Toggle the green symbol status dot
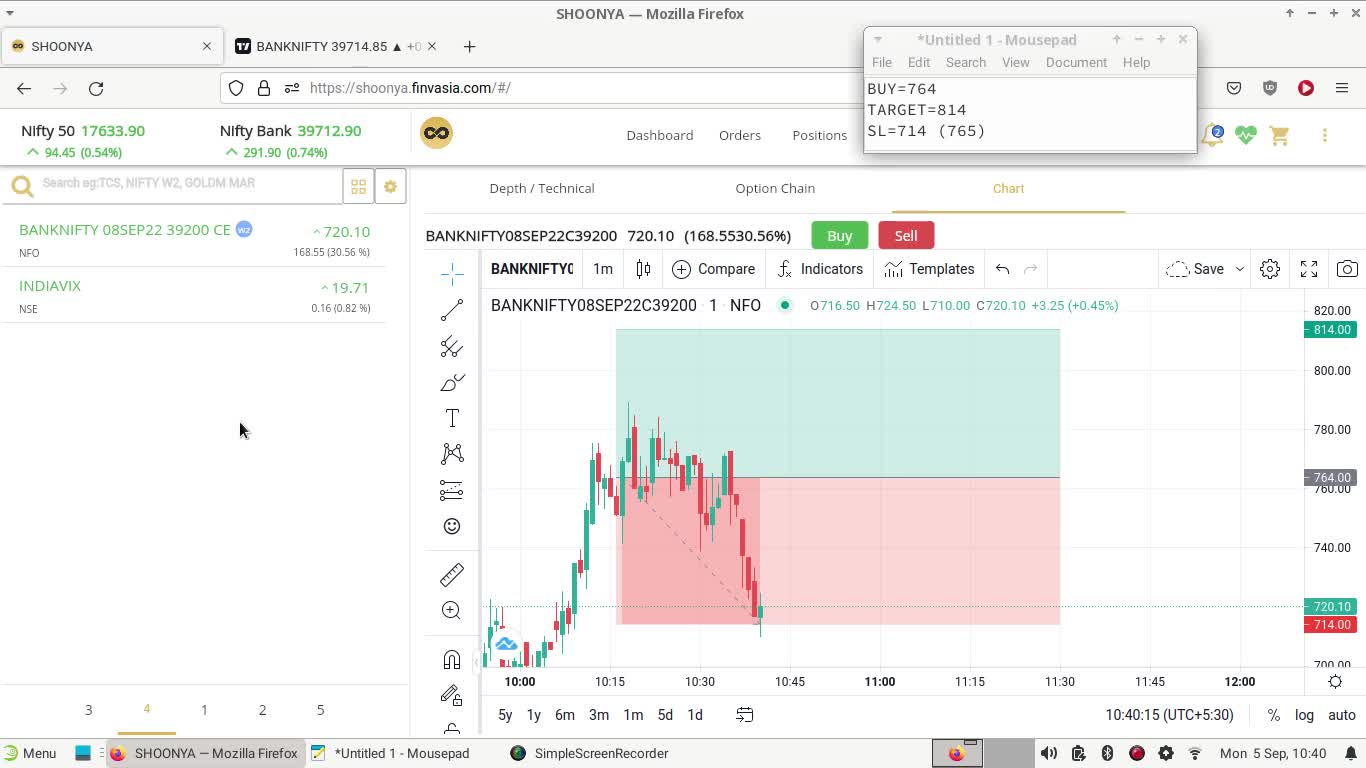 pos(785,306)
